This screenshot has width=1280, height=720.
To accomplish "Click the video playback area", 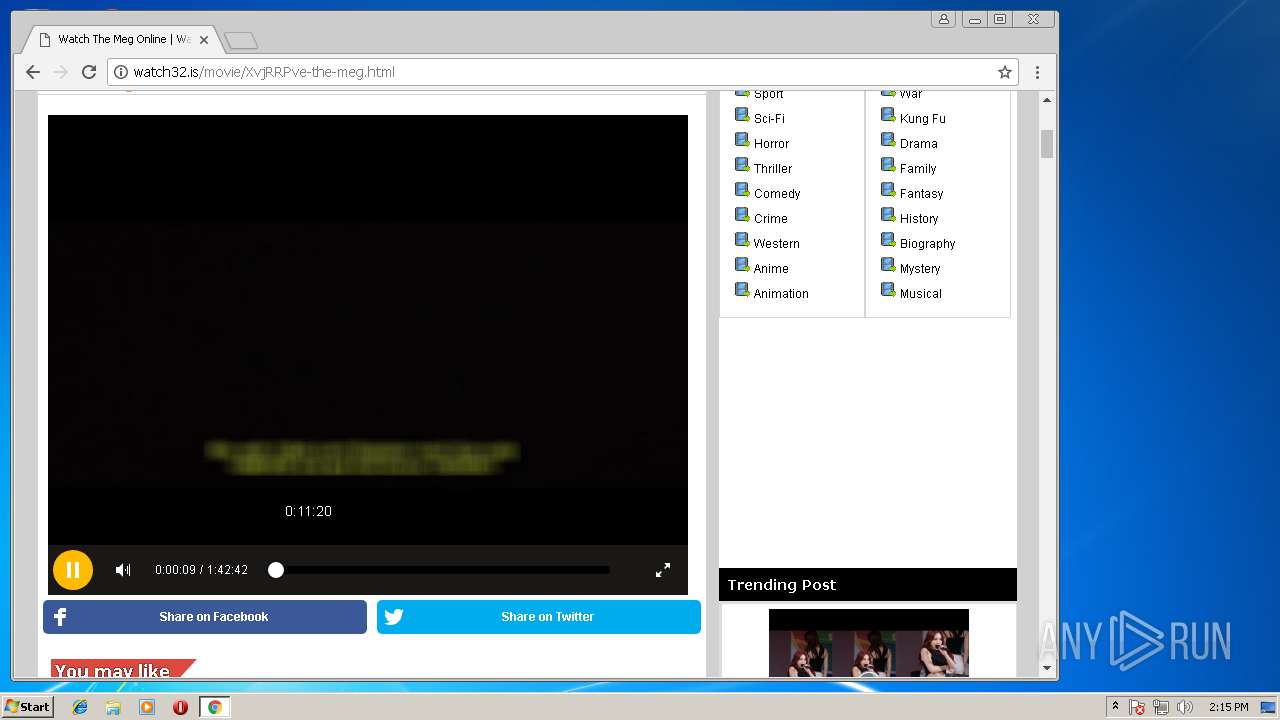I will 368,330.
